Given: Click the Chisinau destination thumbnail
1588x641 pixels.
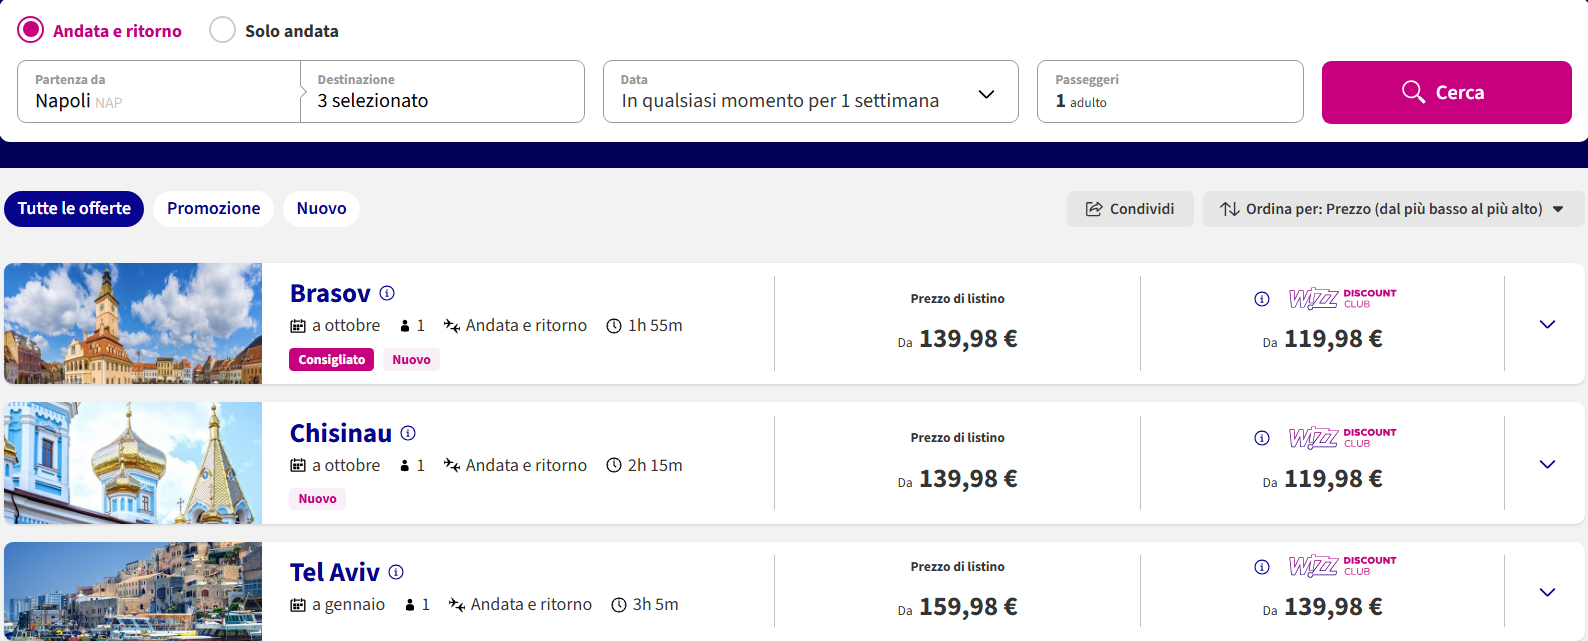Looking at the screenshot, I should (133, 463).
